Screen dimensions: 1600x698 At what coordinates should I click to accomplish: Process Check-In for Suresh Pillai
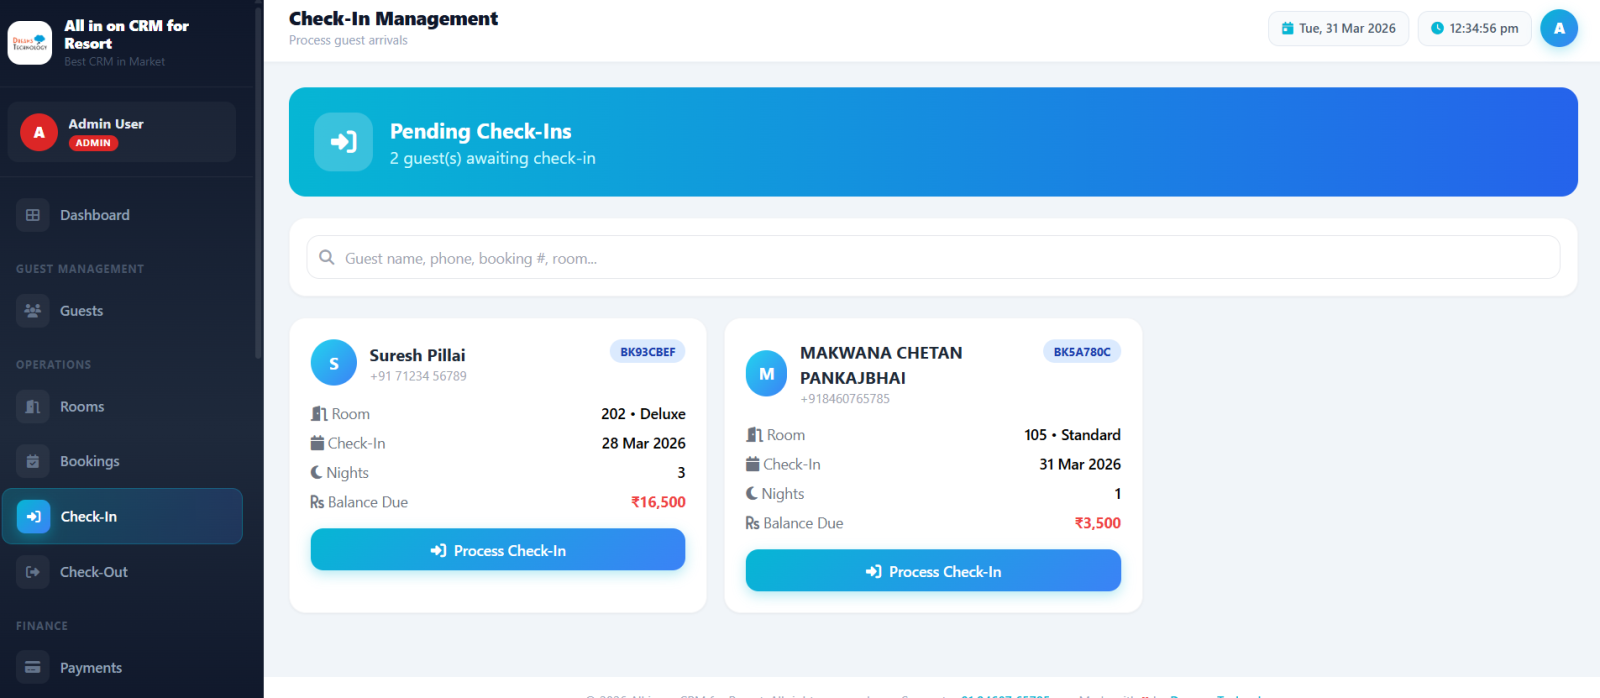(497, 551)
